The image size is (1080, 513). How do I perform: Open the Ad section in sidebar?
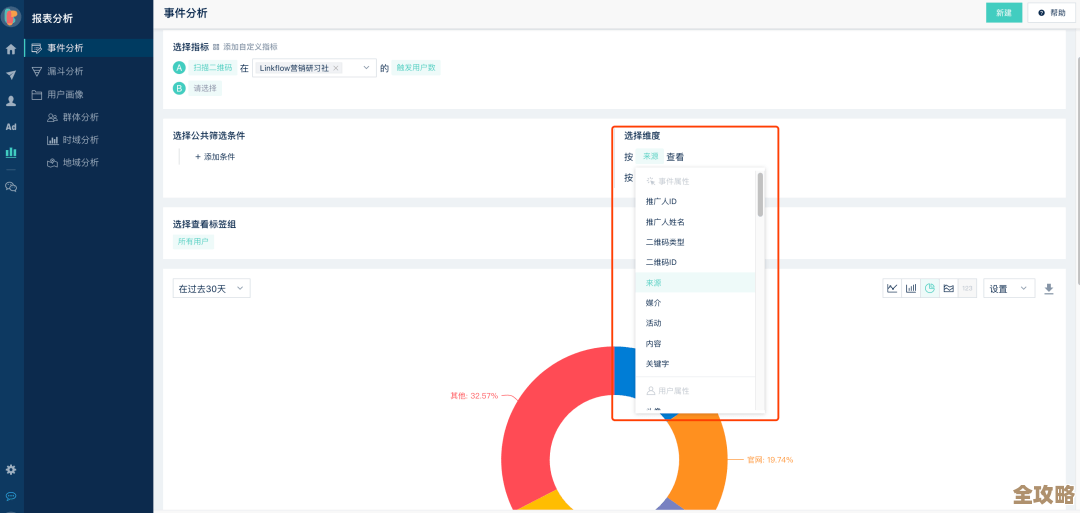tap(11, 127)
